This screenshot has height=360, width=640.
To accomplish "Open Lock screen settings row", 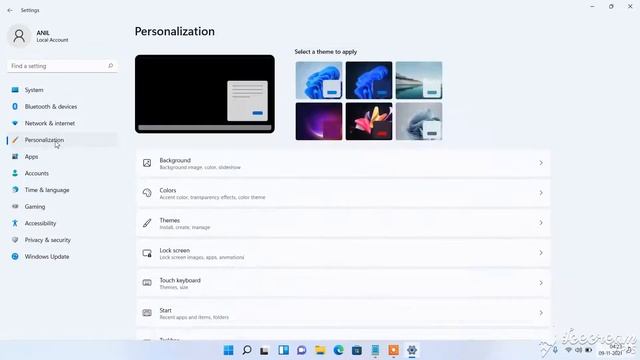I will point(343,253).
